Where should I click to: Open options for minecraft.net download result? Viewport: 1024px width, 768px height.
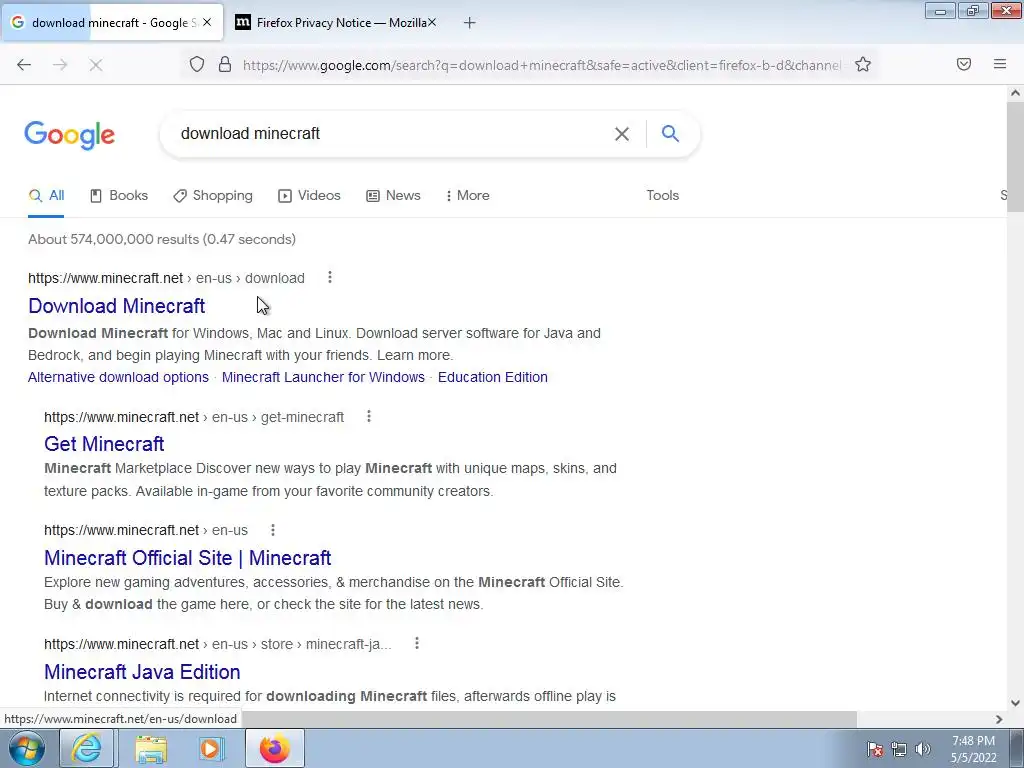[x=330, y=278]
